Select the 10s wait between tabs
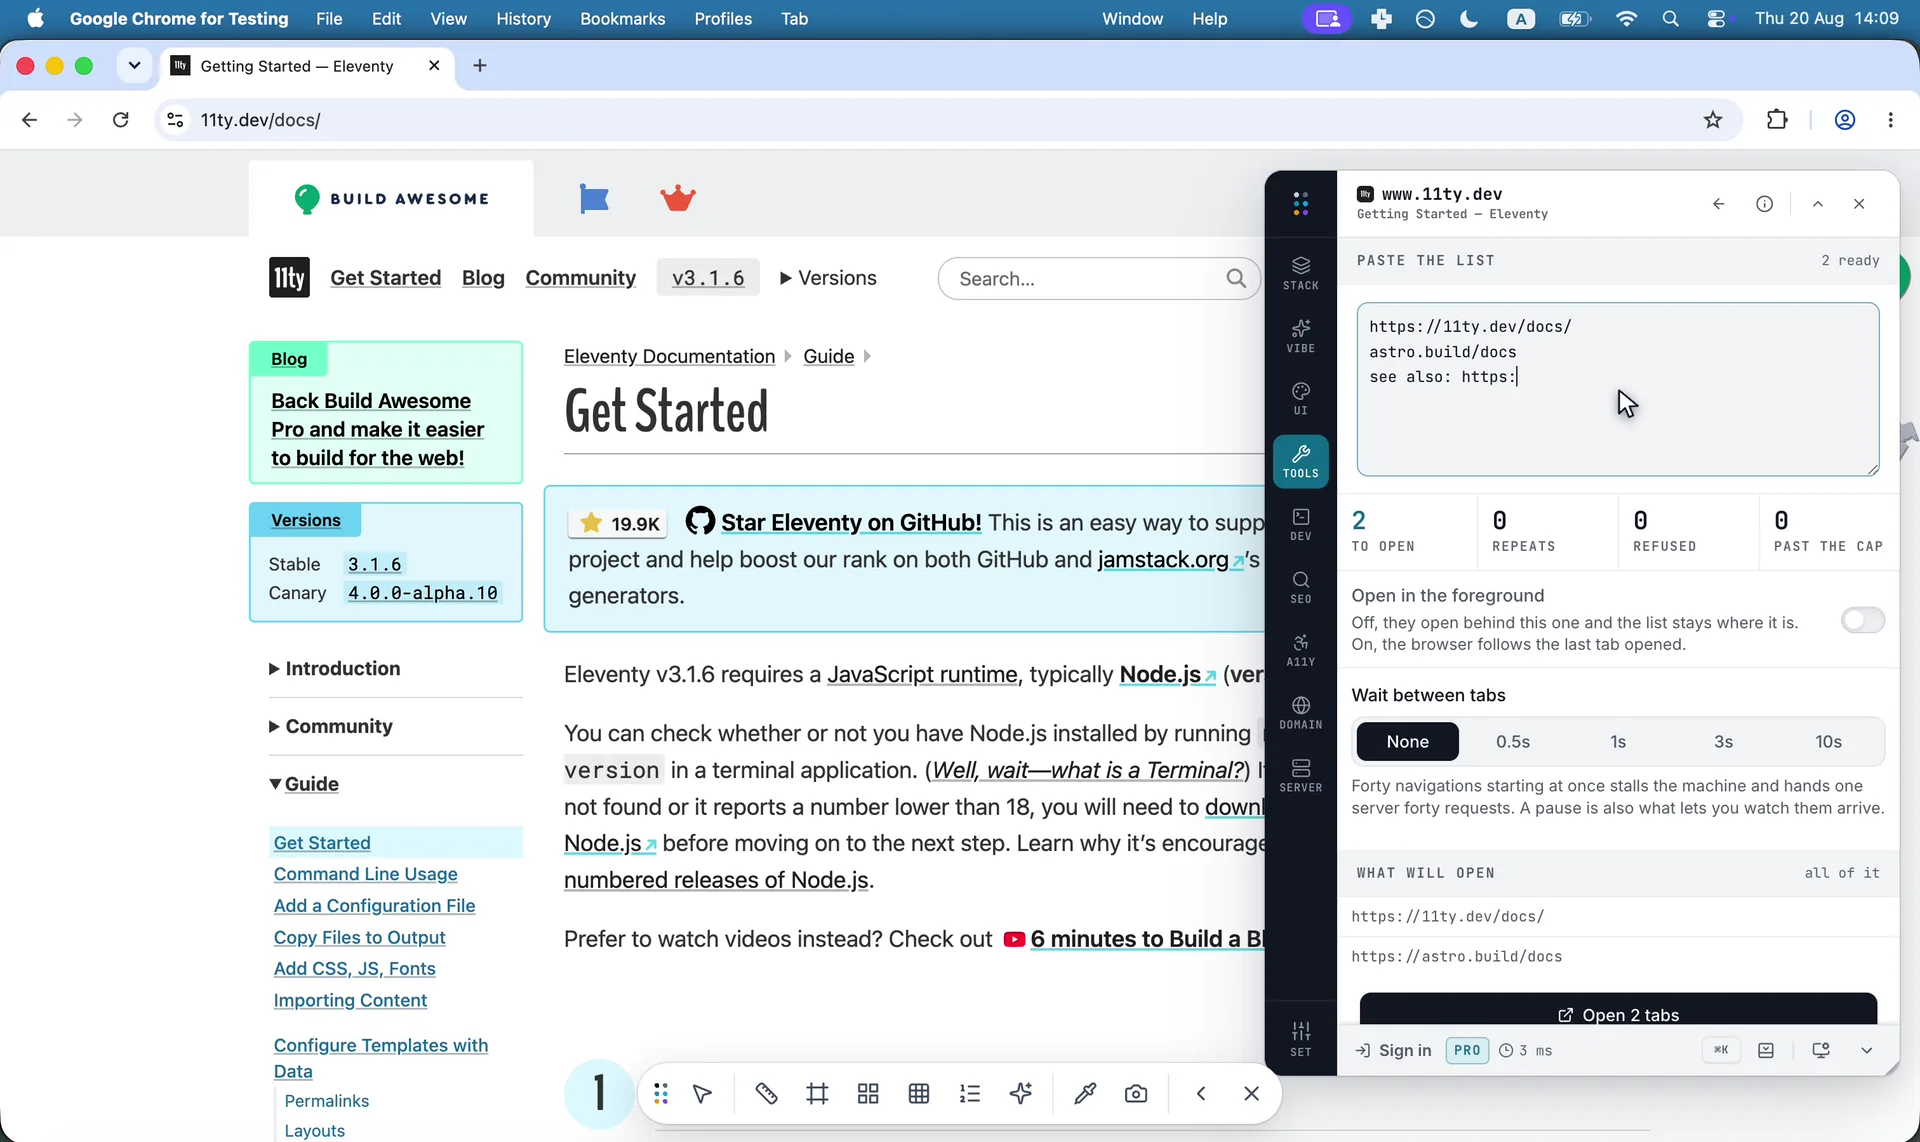This screenshot has width=1920, height=1142. point(1828,742)
